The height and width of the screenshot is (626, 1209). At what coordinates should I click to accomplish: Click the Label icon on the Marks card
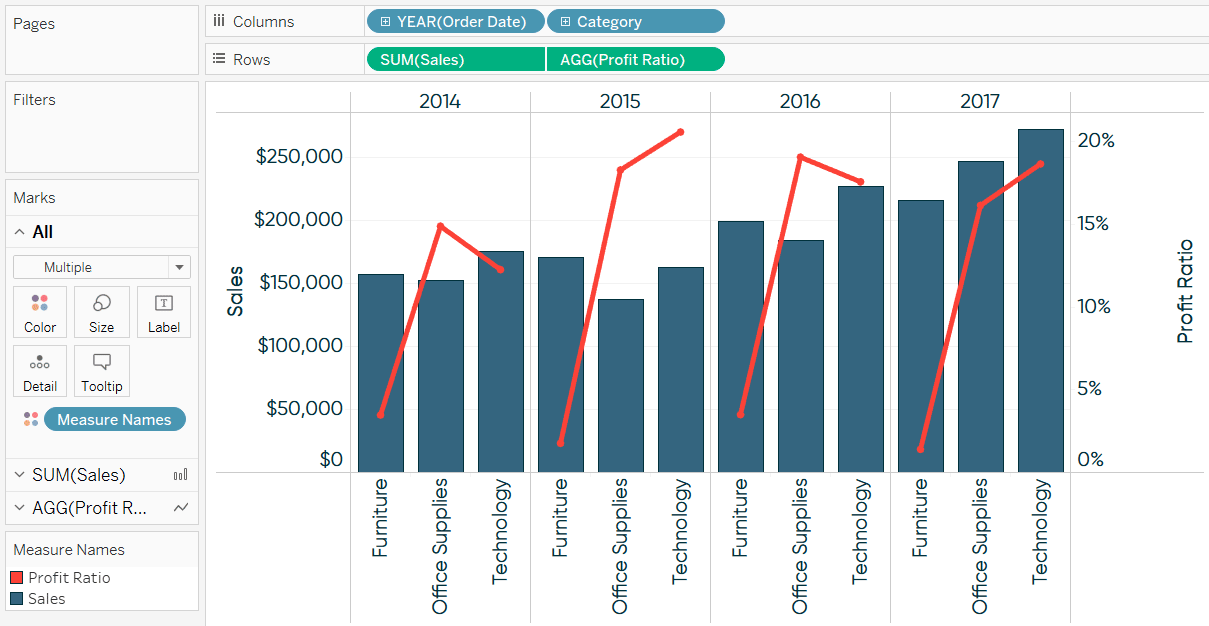pos(163,311)
